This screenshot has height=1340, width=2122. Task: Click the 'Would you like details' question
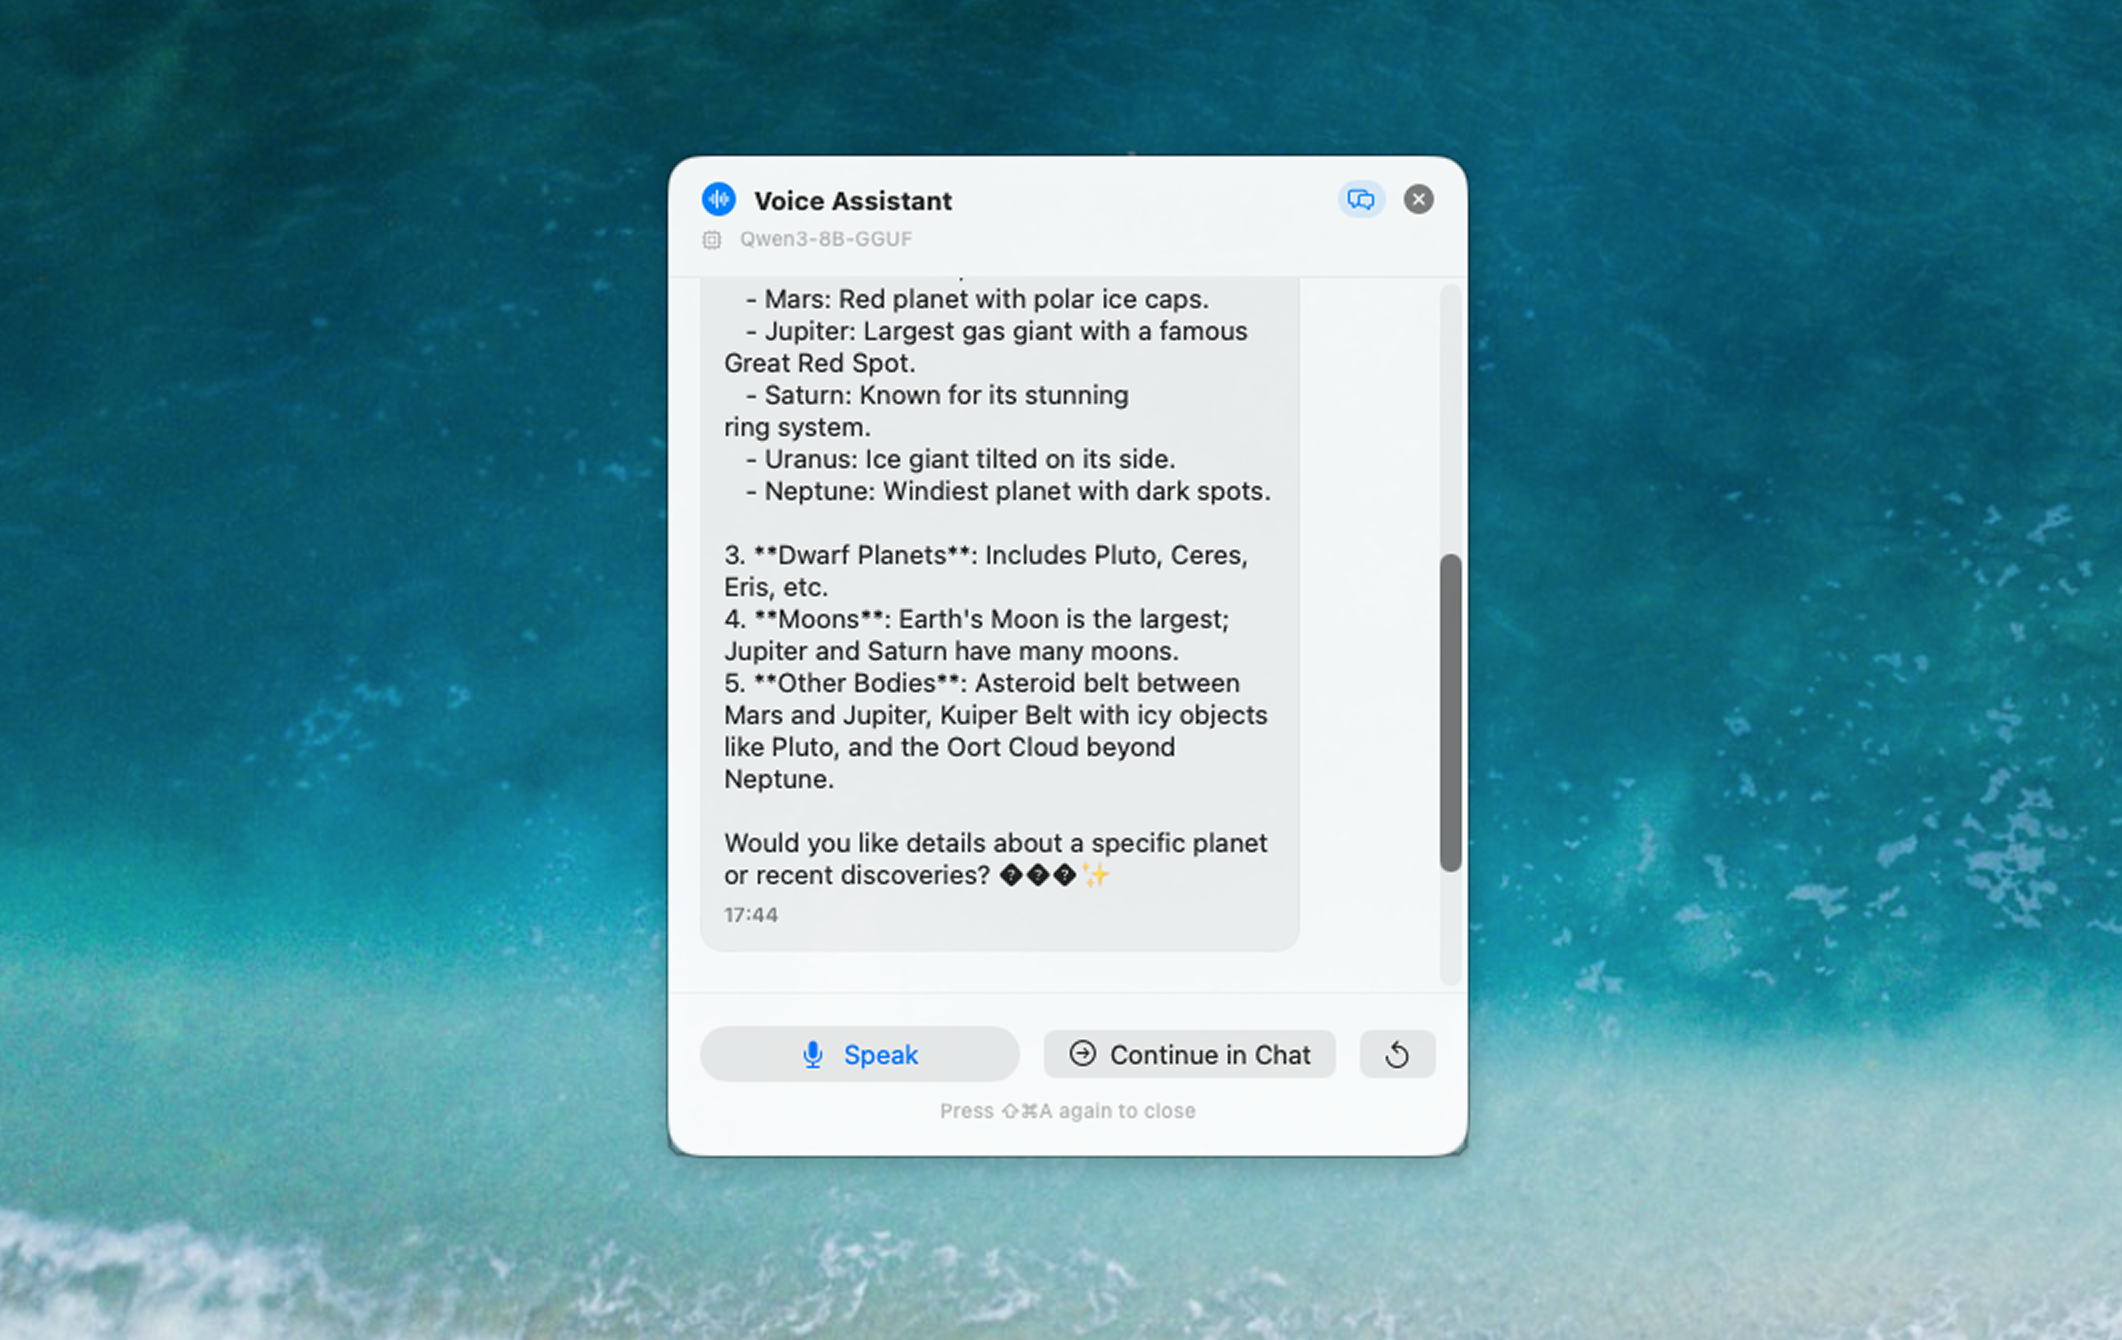[996, 859]
